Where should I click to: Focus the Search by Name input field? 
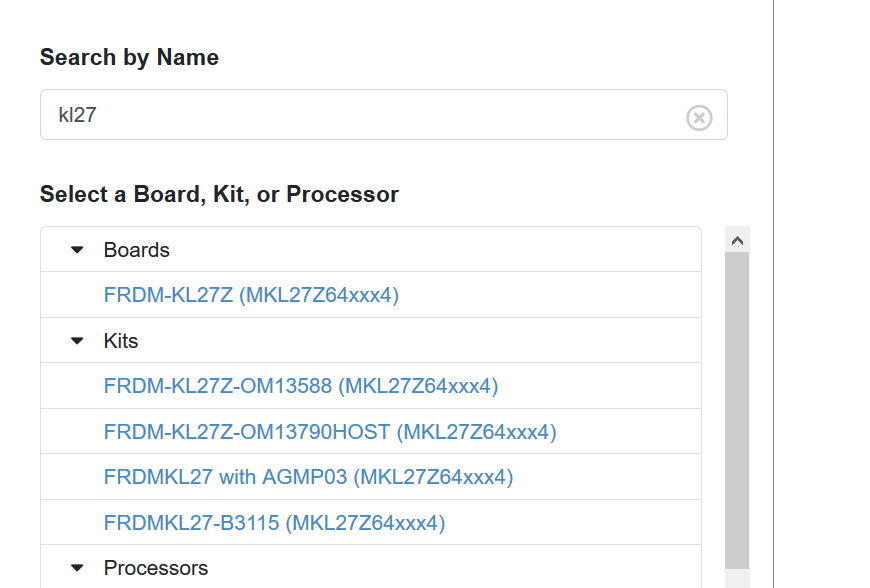click(x=360, y=115)
